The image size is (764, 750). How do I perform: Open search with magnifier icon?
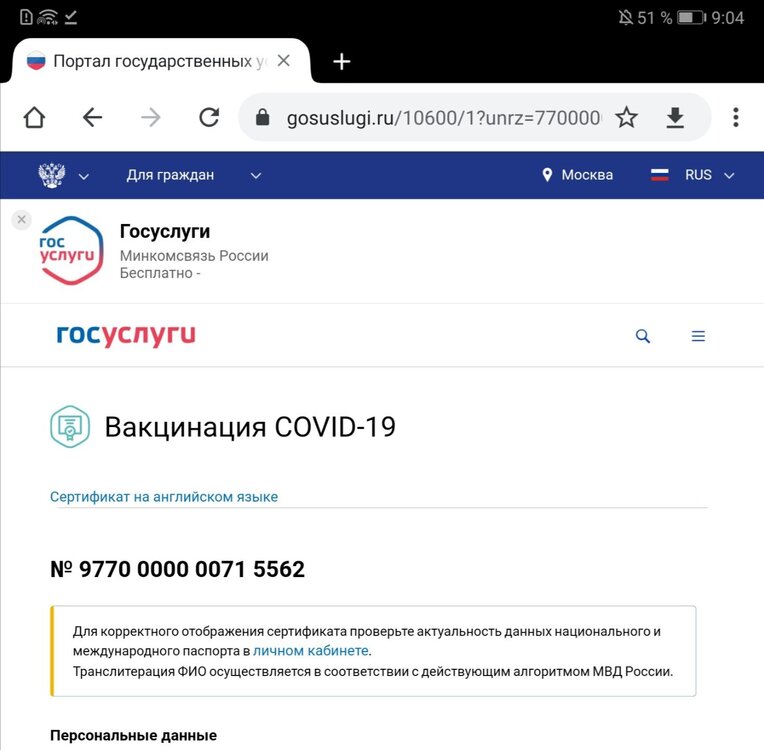[643, 336]
